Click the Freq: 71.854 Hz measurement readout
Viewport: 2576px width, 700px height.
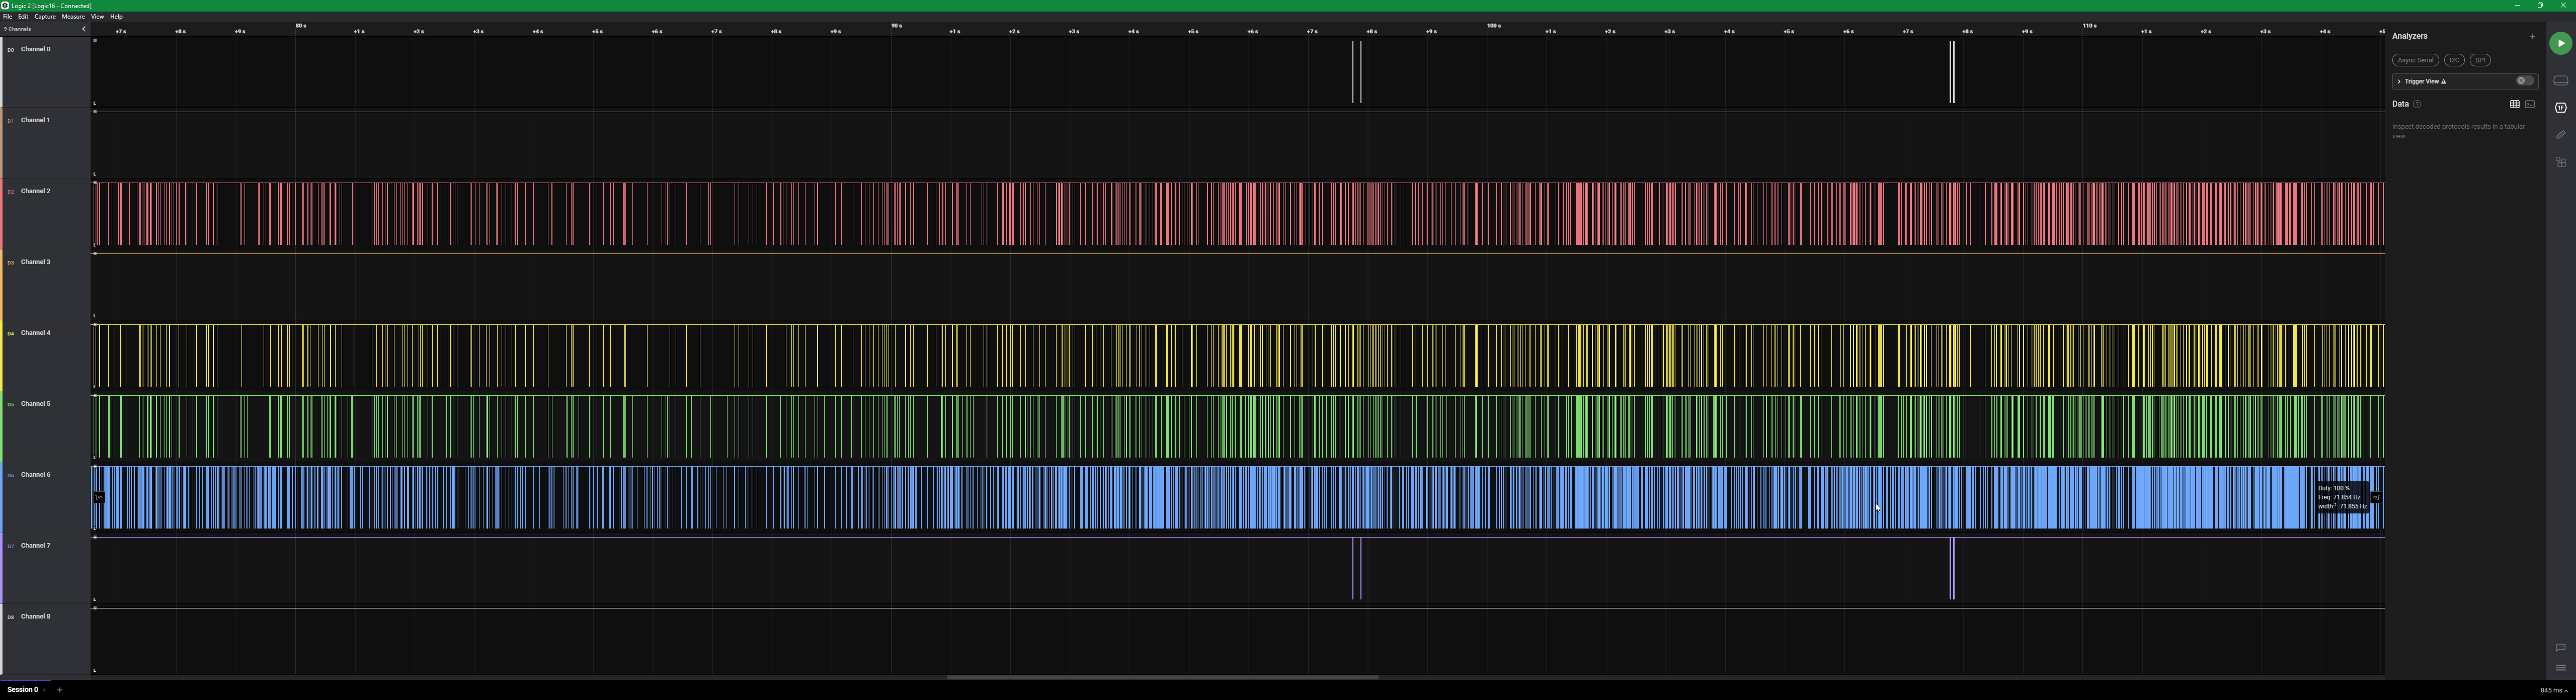click(2338, 497)
